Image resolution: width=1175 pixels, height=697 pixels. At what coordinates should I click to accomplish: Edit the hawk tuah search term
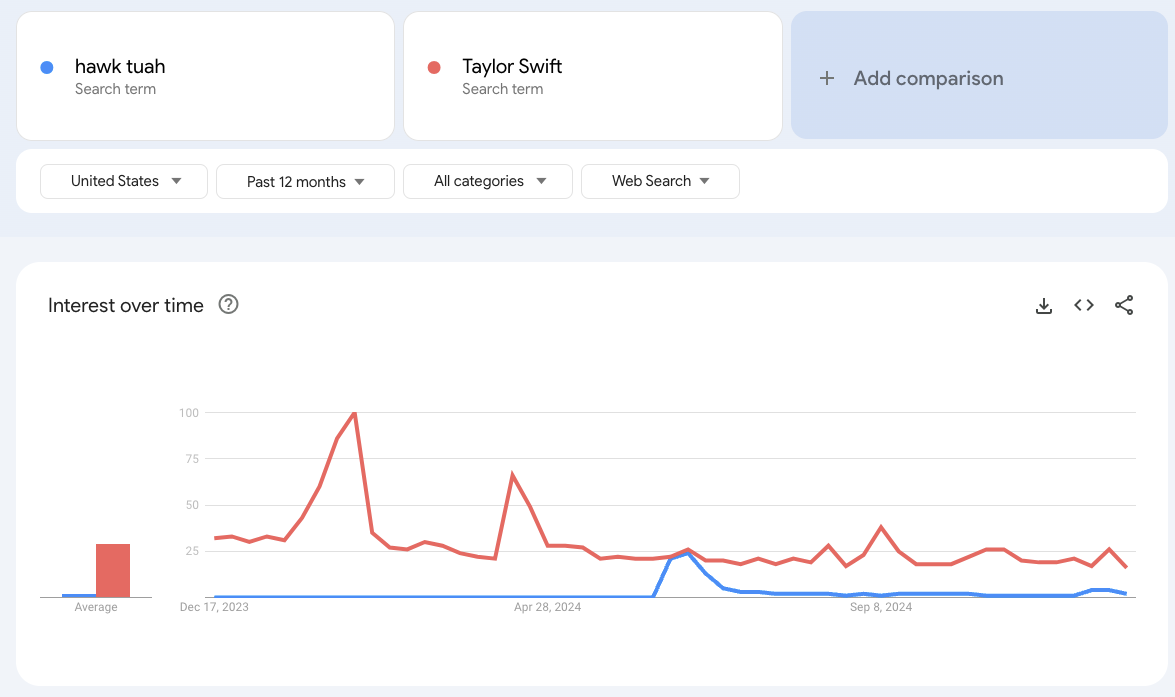tap(120, 66)
